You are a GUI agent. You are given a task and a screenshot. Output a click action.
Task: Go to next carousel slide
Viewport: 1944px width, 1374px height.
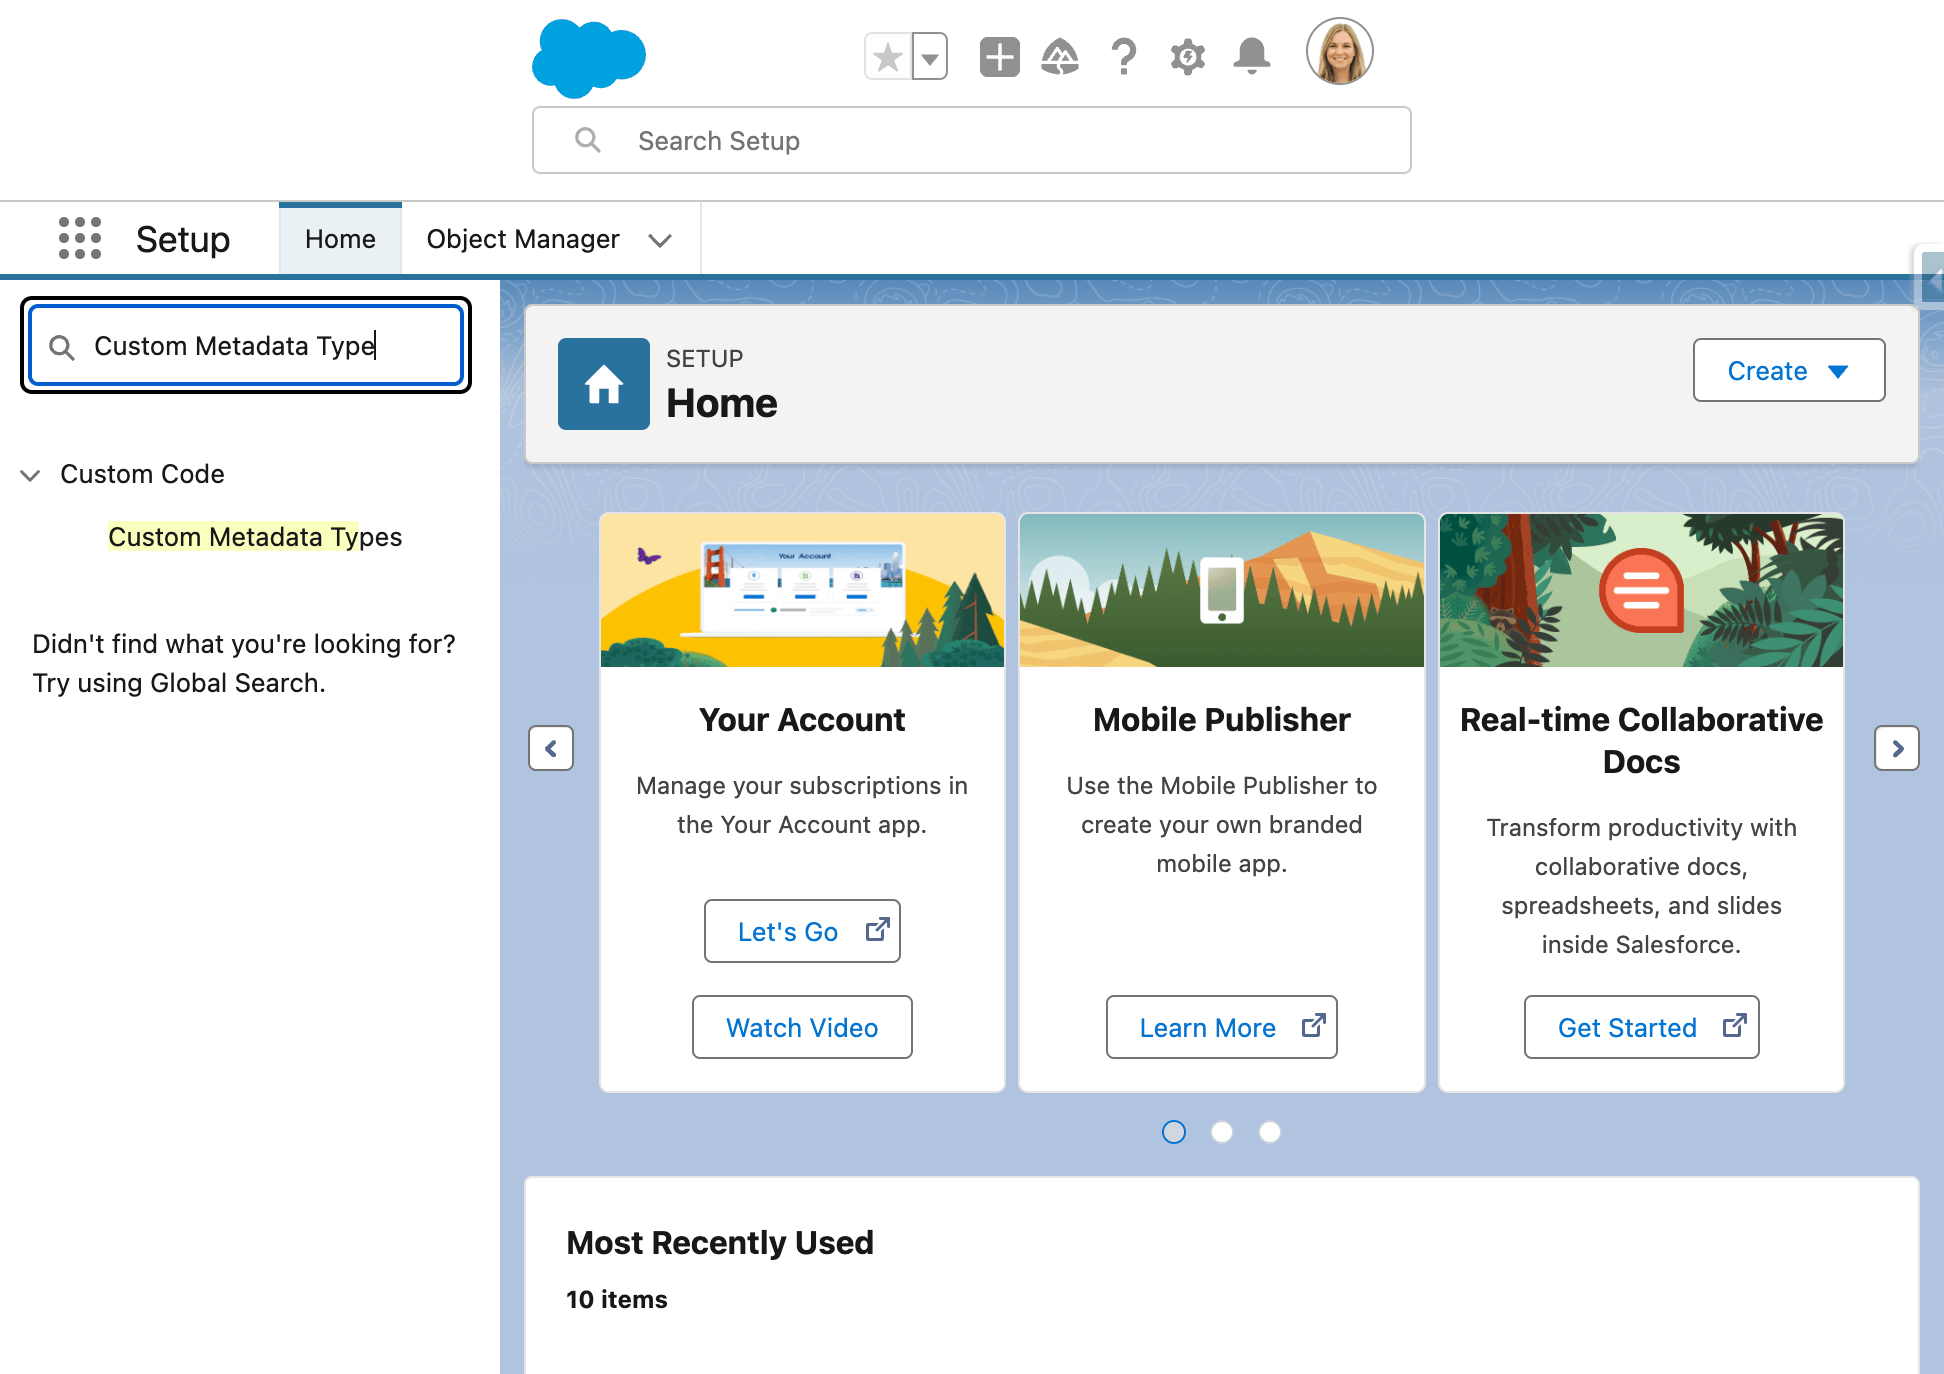click(x=1897, y=748)
